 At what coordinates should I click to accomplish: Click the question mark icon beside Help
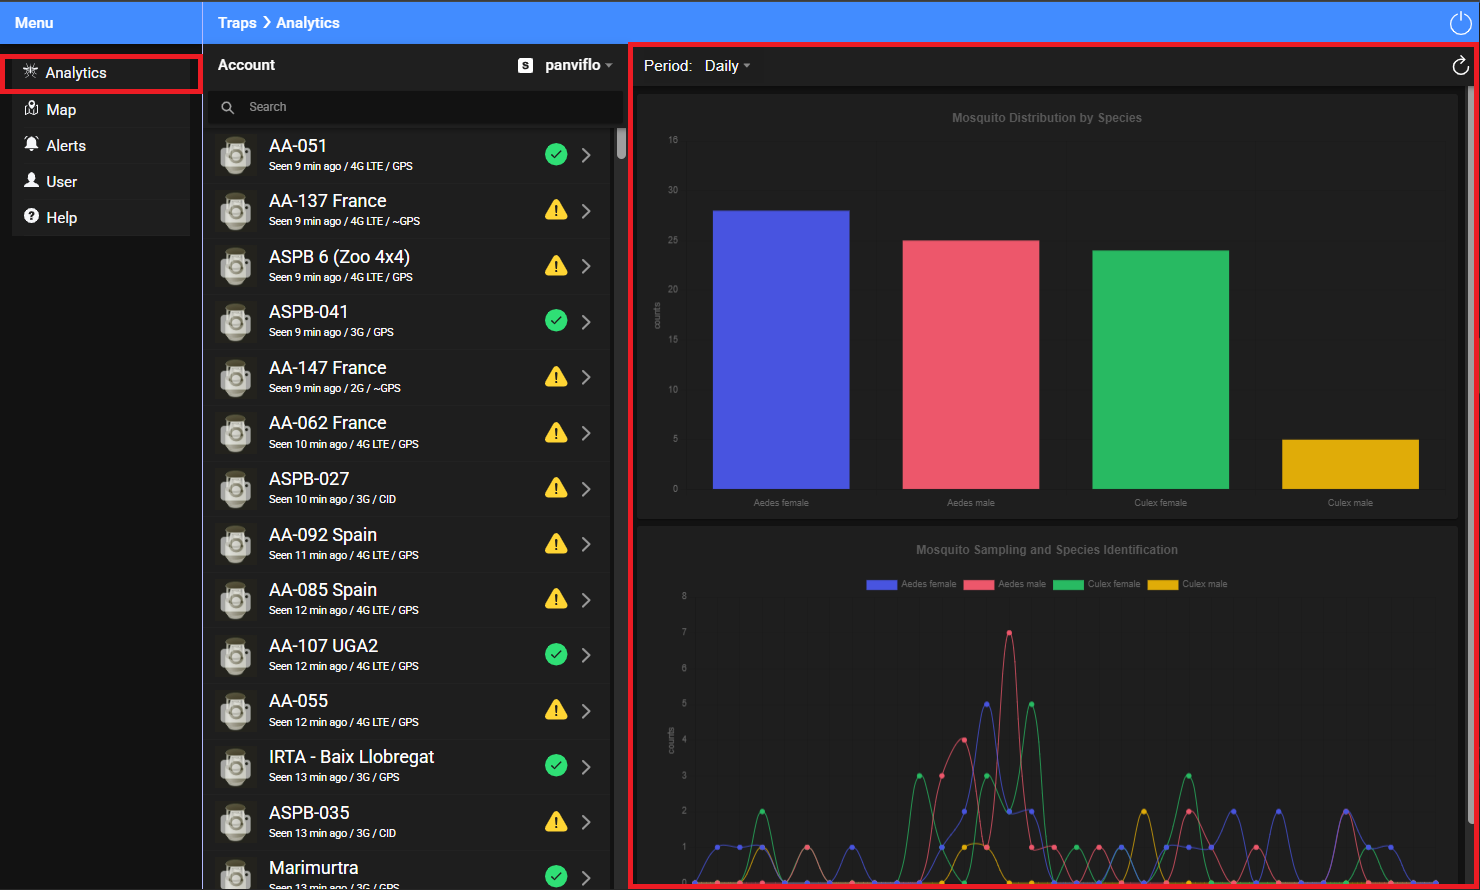[x=31, y=217]
